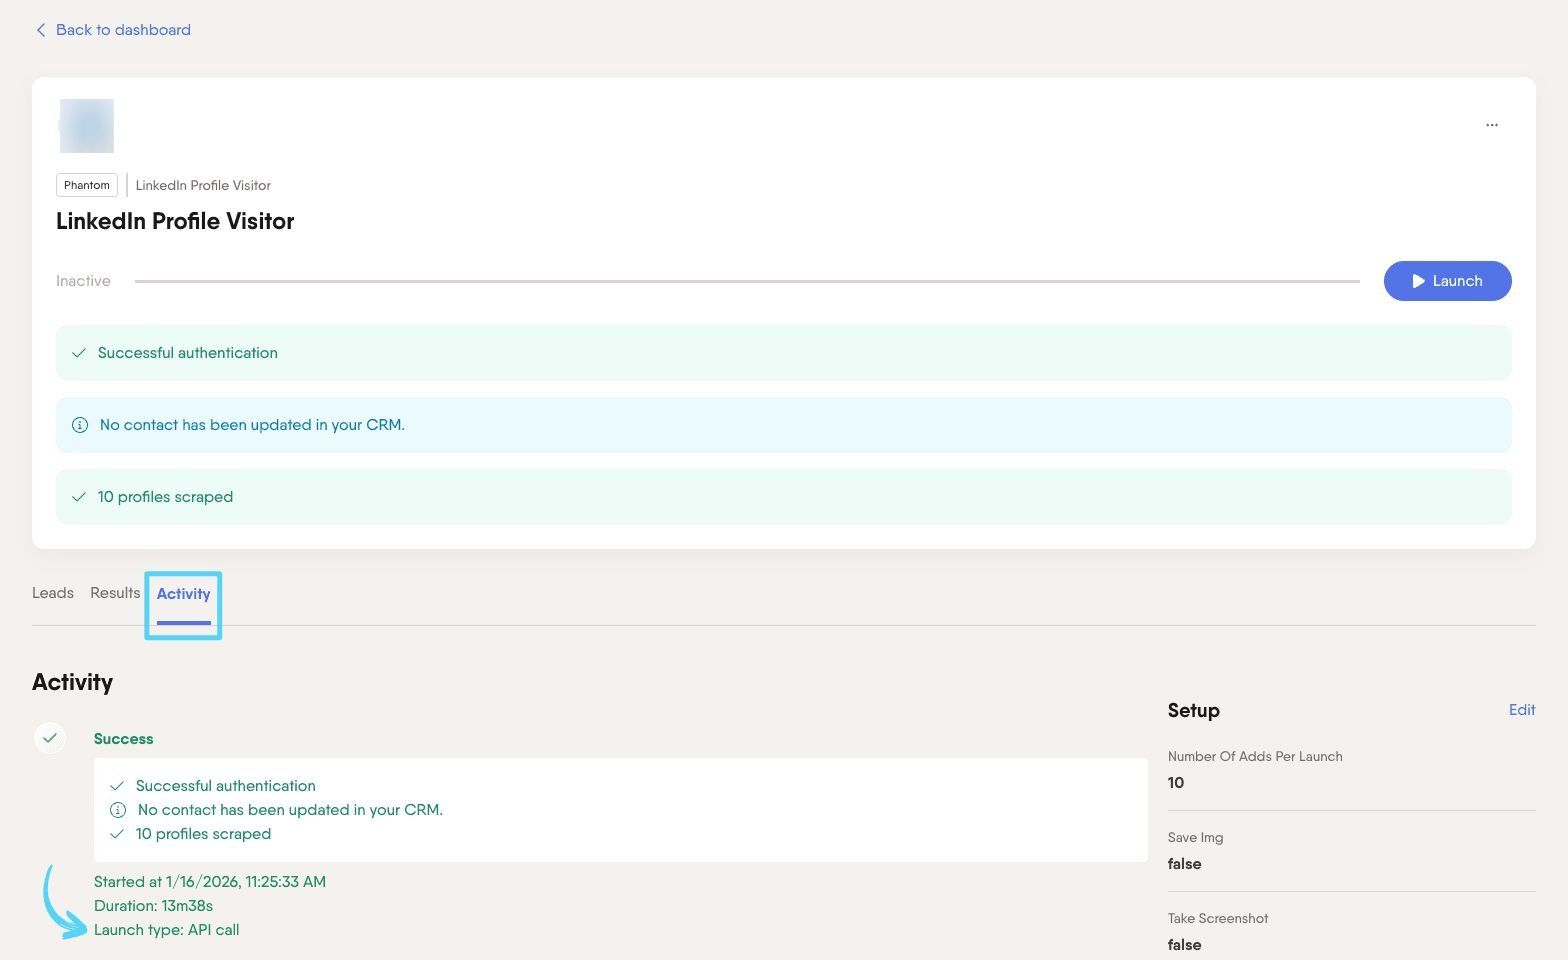Viewport: 1568px width, 960px height.
Task: Click the Success status checkmark circle icon
Action: pyautogui.click(x=50, y=738)
